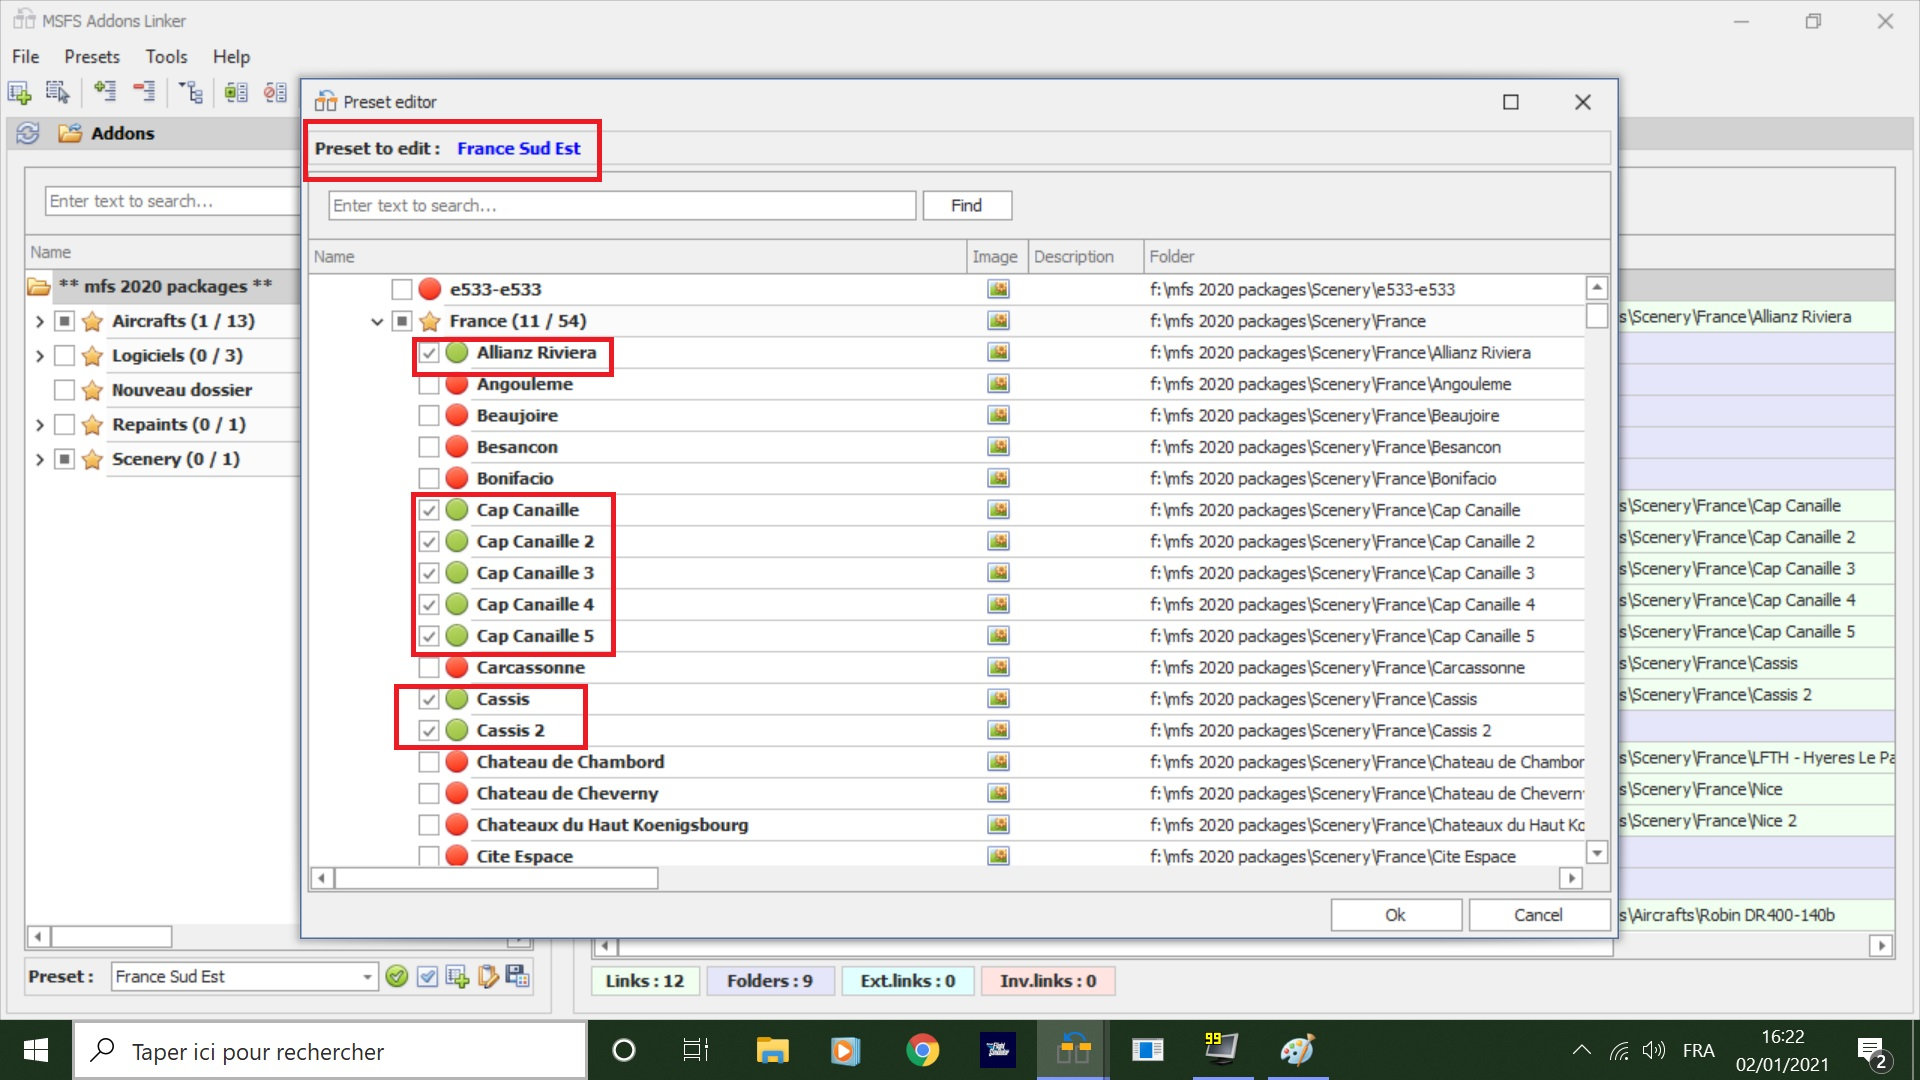Uncheck the Cap Canaille 3 checkbox
1920x1080 pixels.
(429, 573)
